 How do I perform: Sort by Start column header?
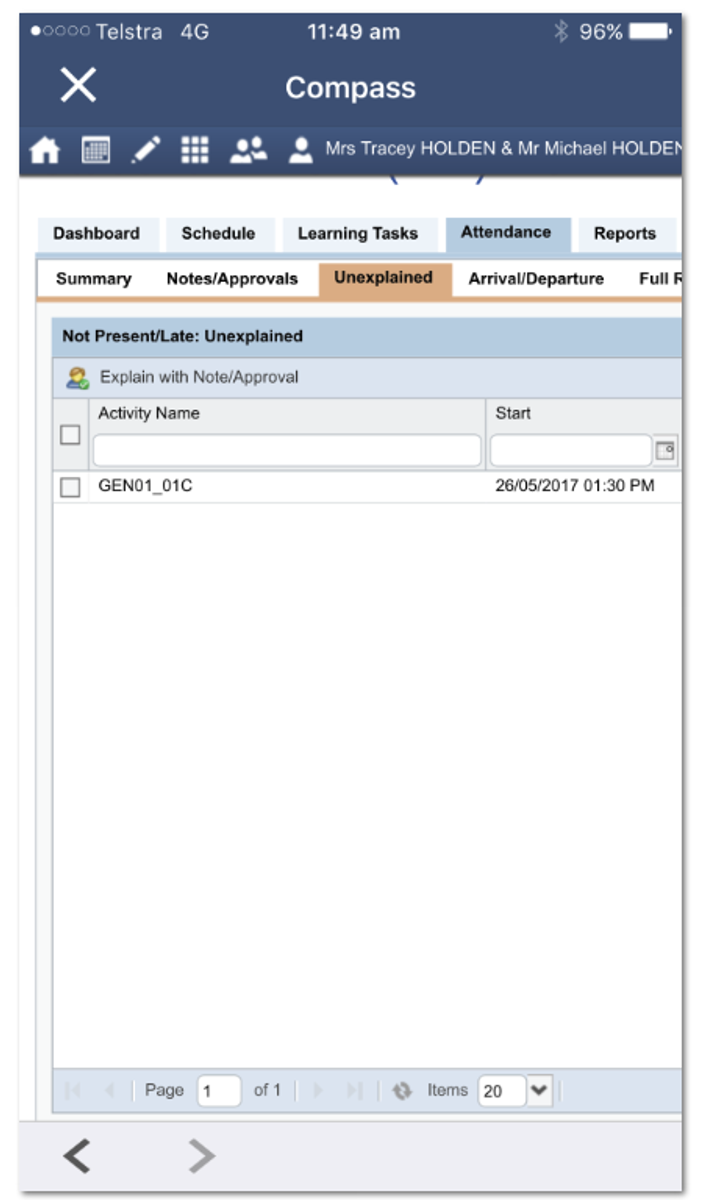513,413
